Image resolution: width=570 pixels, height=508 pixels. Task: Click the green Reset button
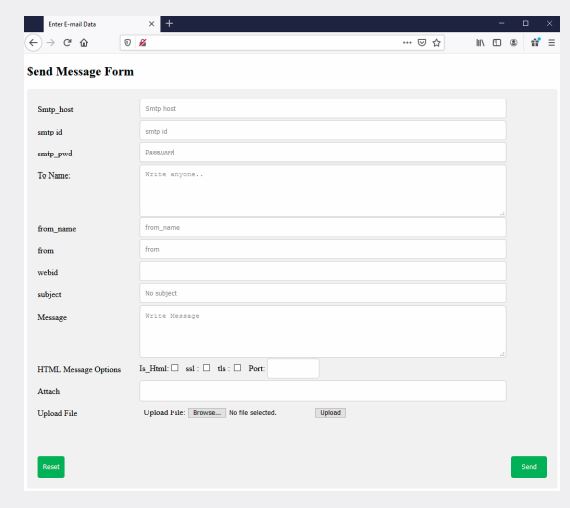(51, 467)
